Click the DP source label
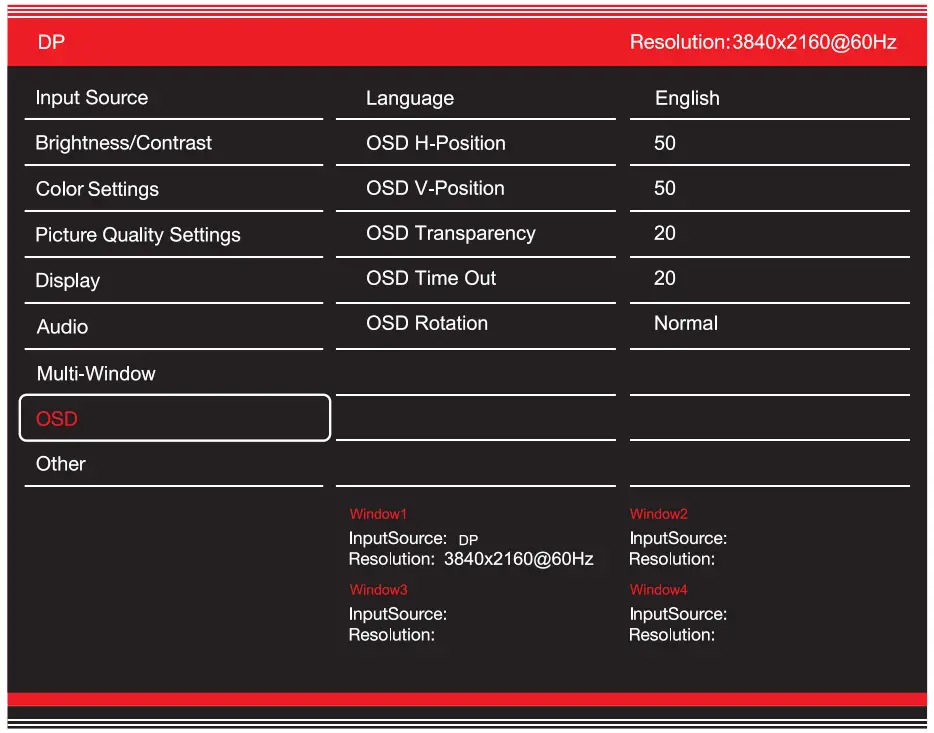The width and height of the screenshot is (934, 733). (x=49, y=42)
